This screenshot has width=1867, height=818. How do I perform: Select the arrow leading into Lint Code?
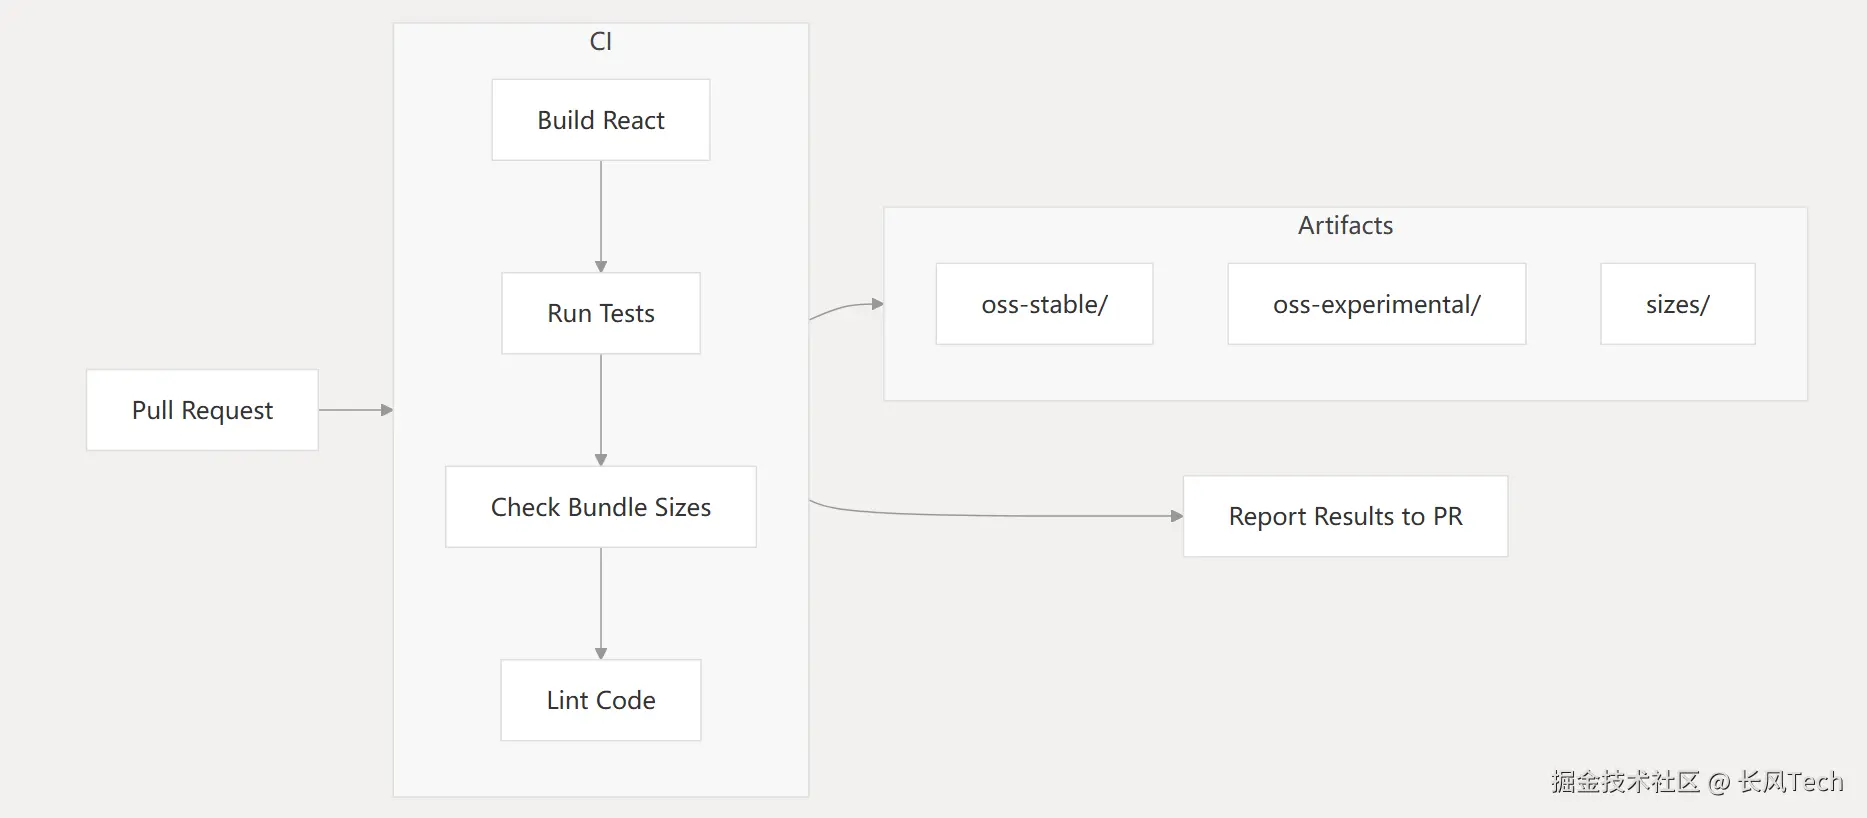click(601, 602)
